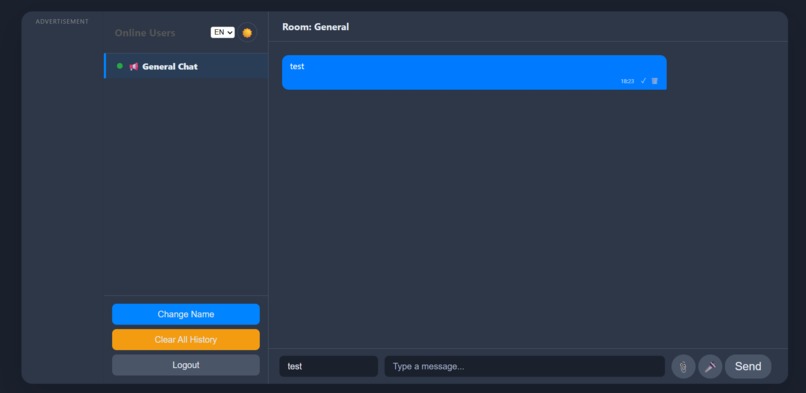
Task: Click the Send button
Action: pyautogui.click(x=748, y=366)
